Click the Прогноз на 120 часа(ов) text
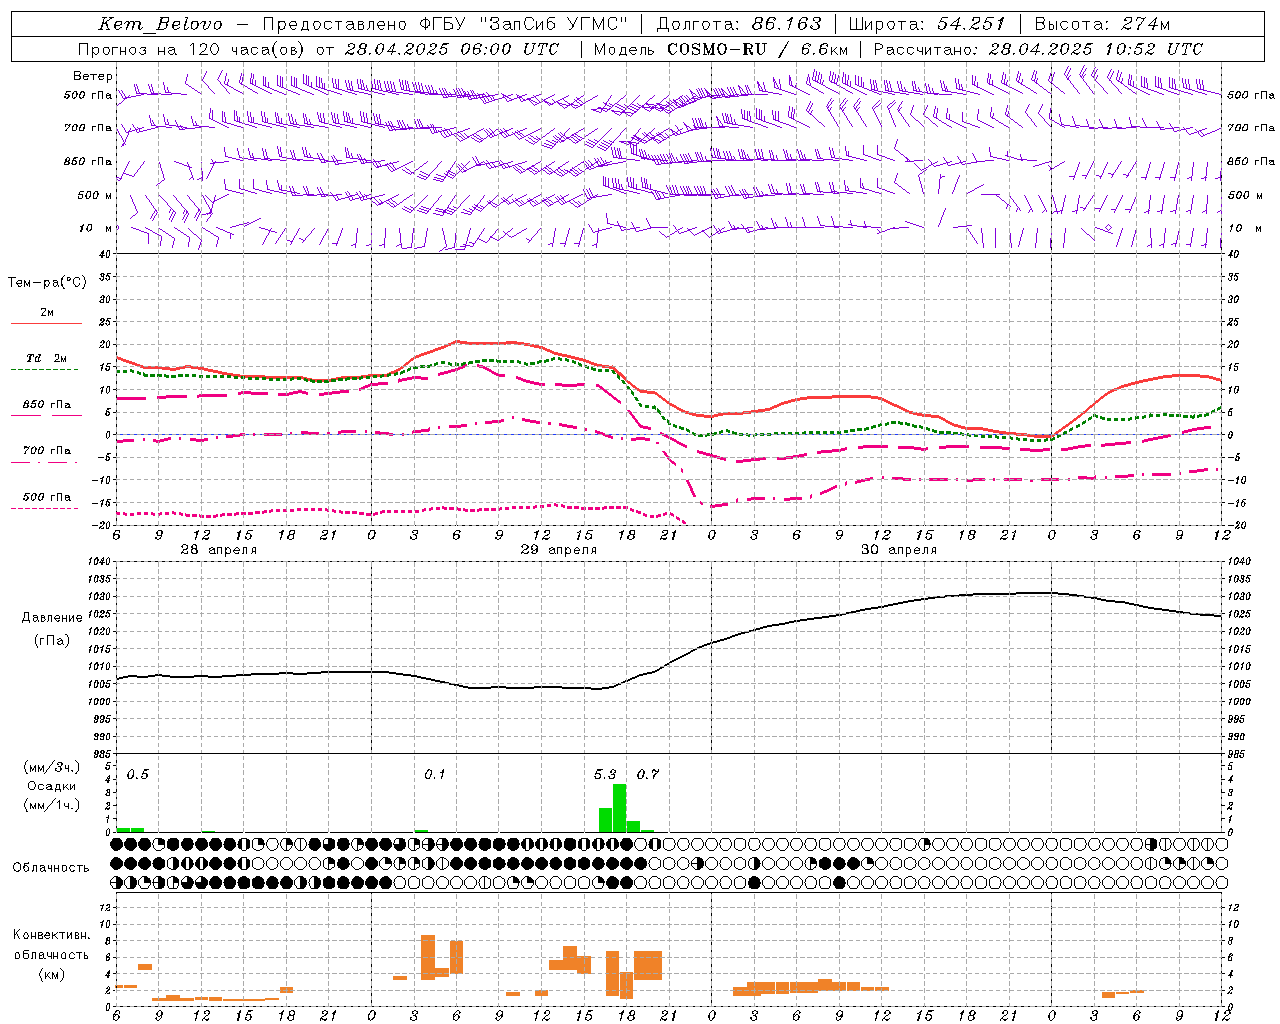Screen dimensions: 1280x1024 click(x=192, y=49)
